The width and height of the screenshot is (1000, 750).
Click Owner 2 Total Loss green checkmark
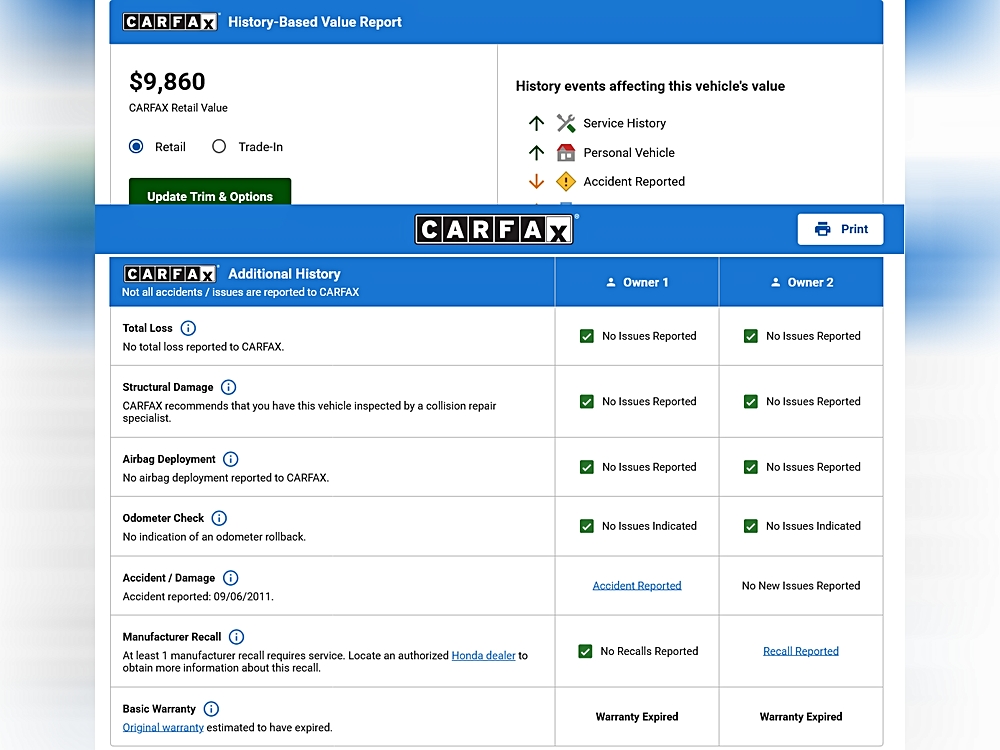click(x=751, y=336)
